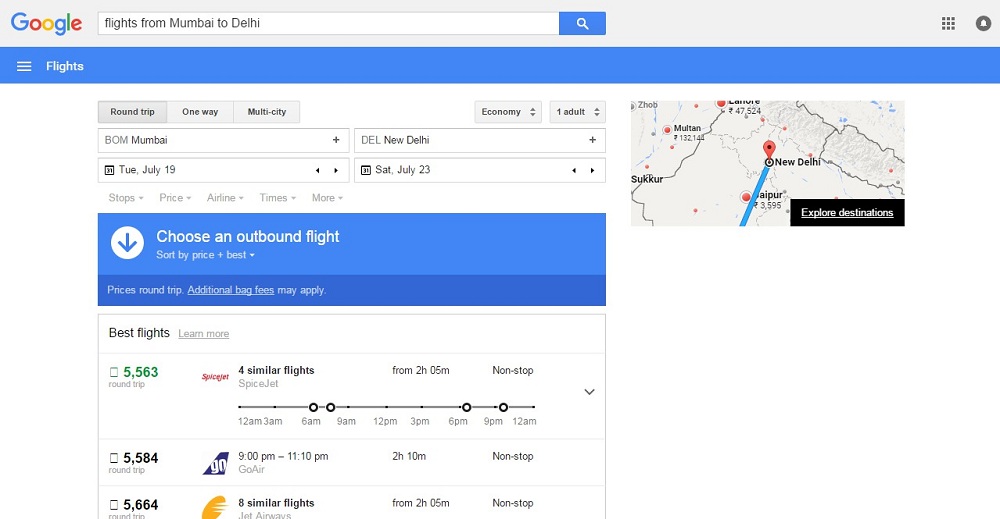Viewport: 1000px width, 519px height.
Task: Go to next day for return date
Action: [592, 170]
